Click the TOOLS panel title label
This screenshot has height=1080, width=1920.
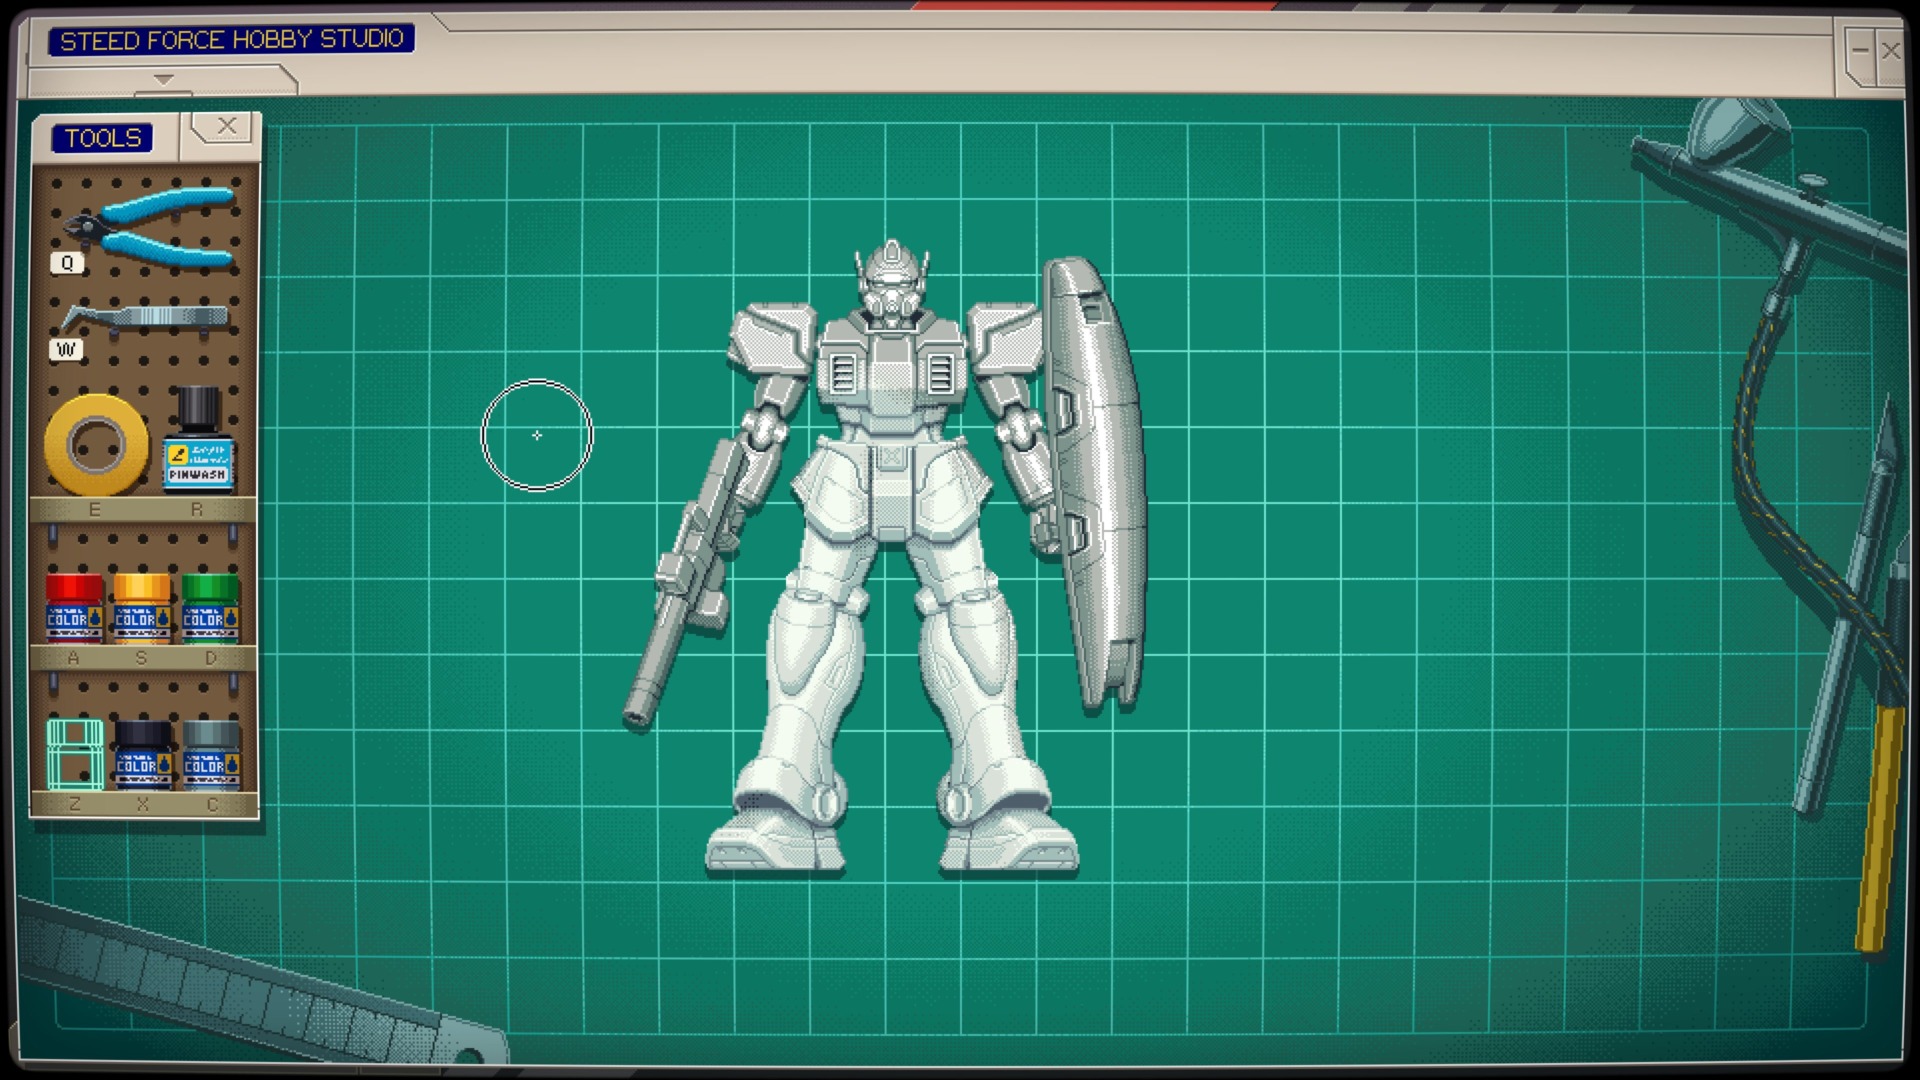101,138
